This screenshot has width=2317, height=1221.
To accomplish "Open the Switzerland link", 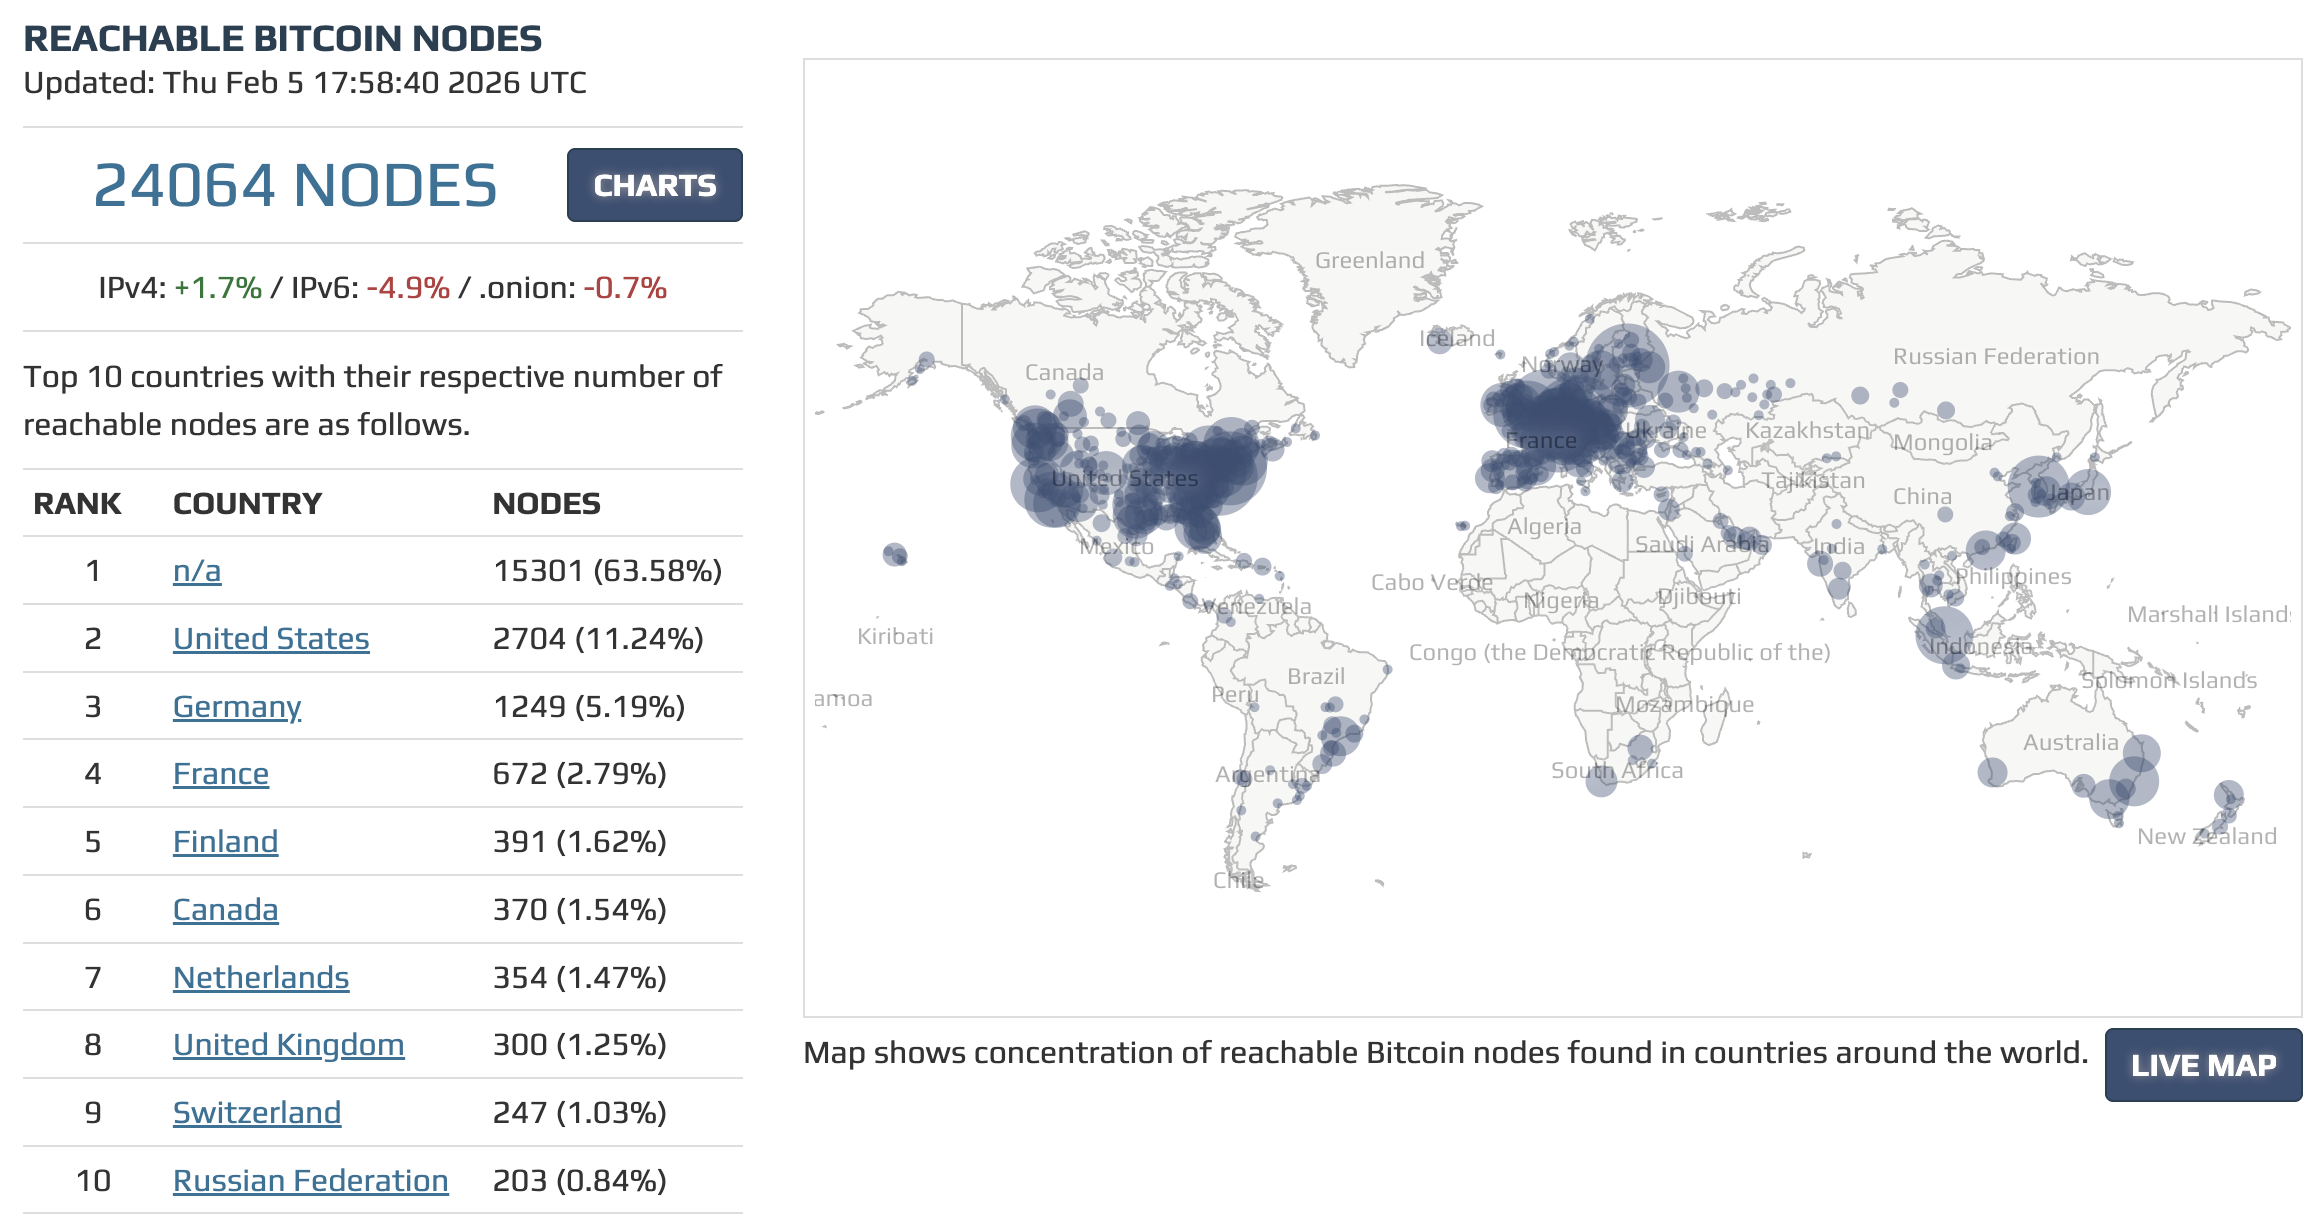I will tap(257, 1113).
